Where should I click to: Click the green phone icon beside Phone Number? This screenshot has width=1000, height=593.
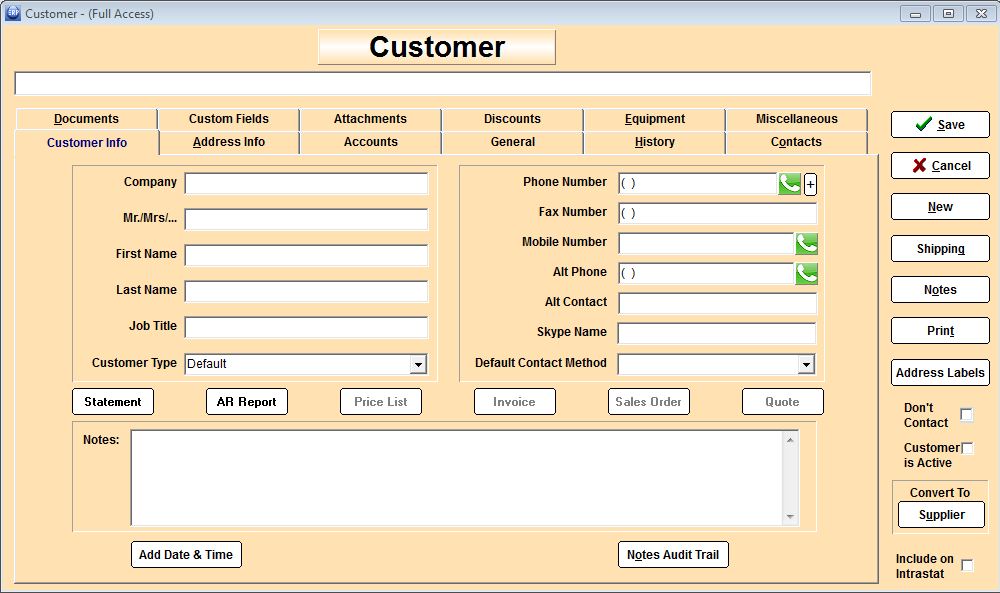click(x=789, y=183)
